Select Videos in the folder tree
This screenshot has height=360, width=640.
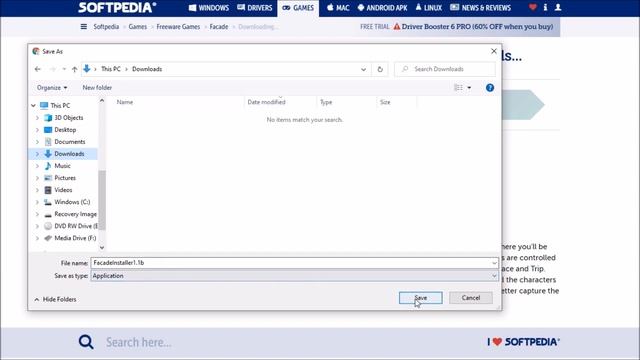click(x=63, y=190)
